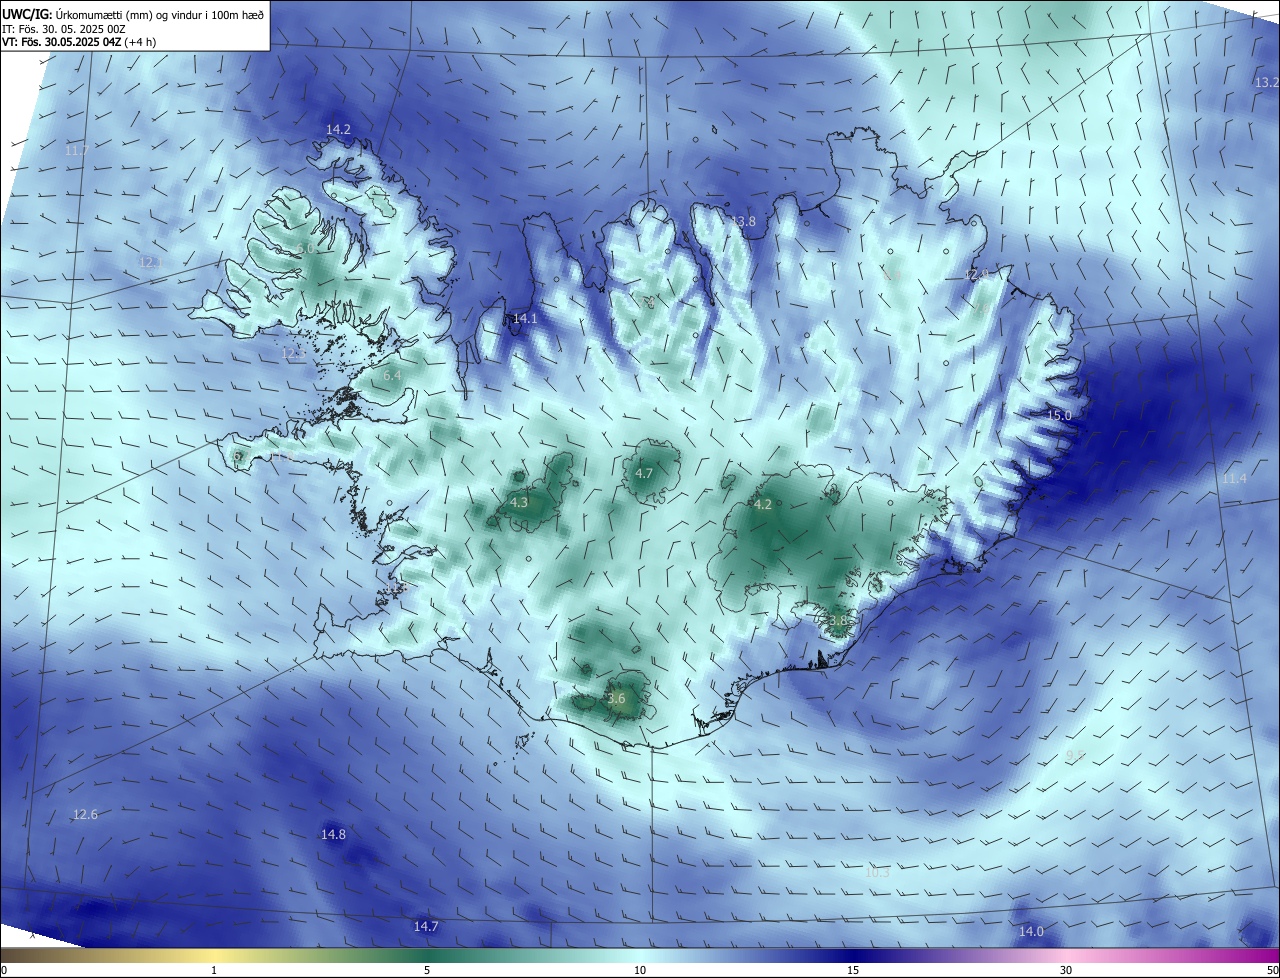Click the 14.1 value label
The height and width of the screenshot is (978, 1280).
tap(525, 319)
